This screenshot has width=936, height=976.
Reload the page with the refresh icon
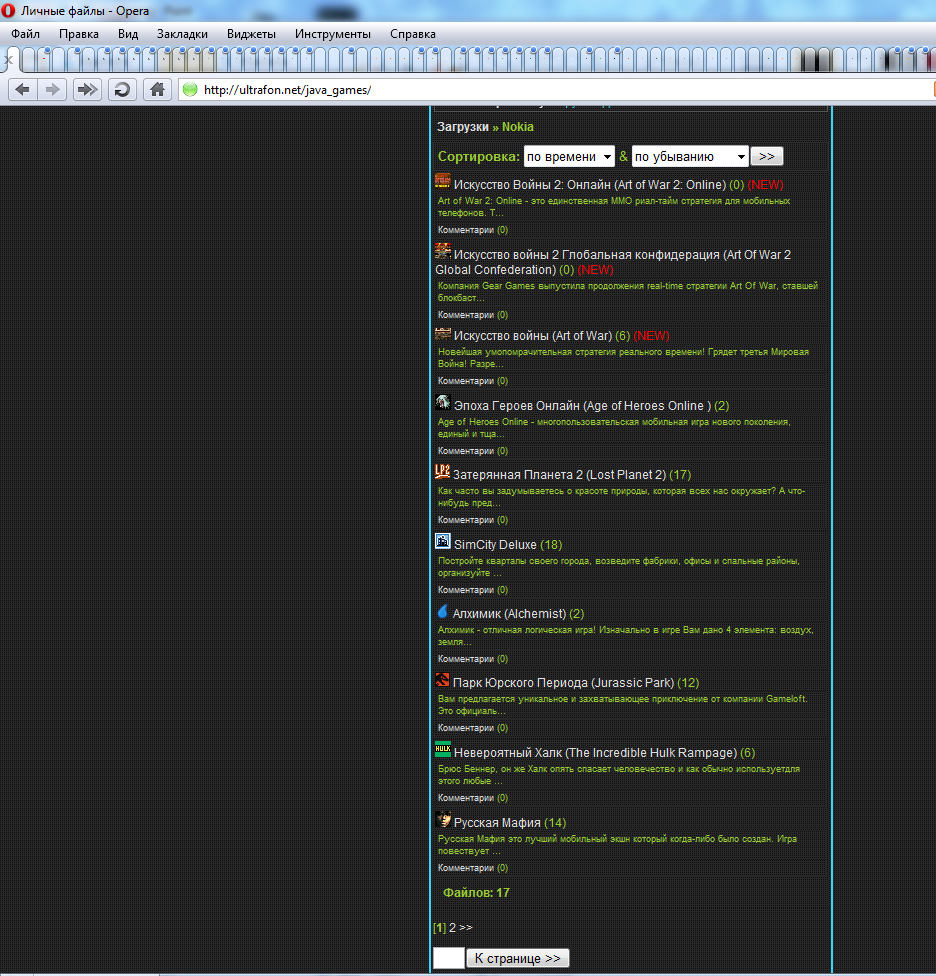tap(122, 90)
